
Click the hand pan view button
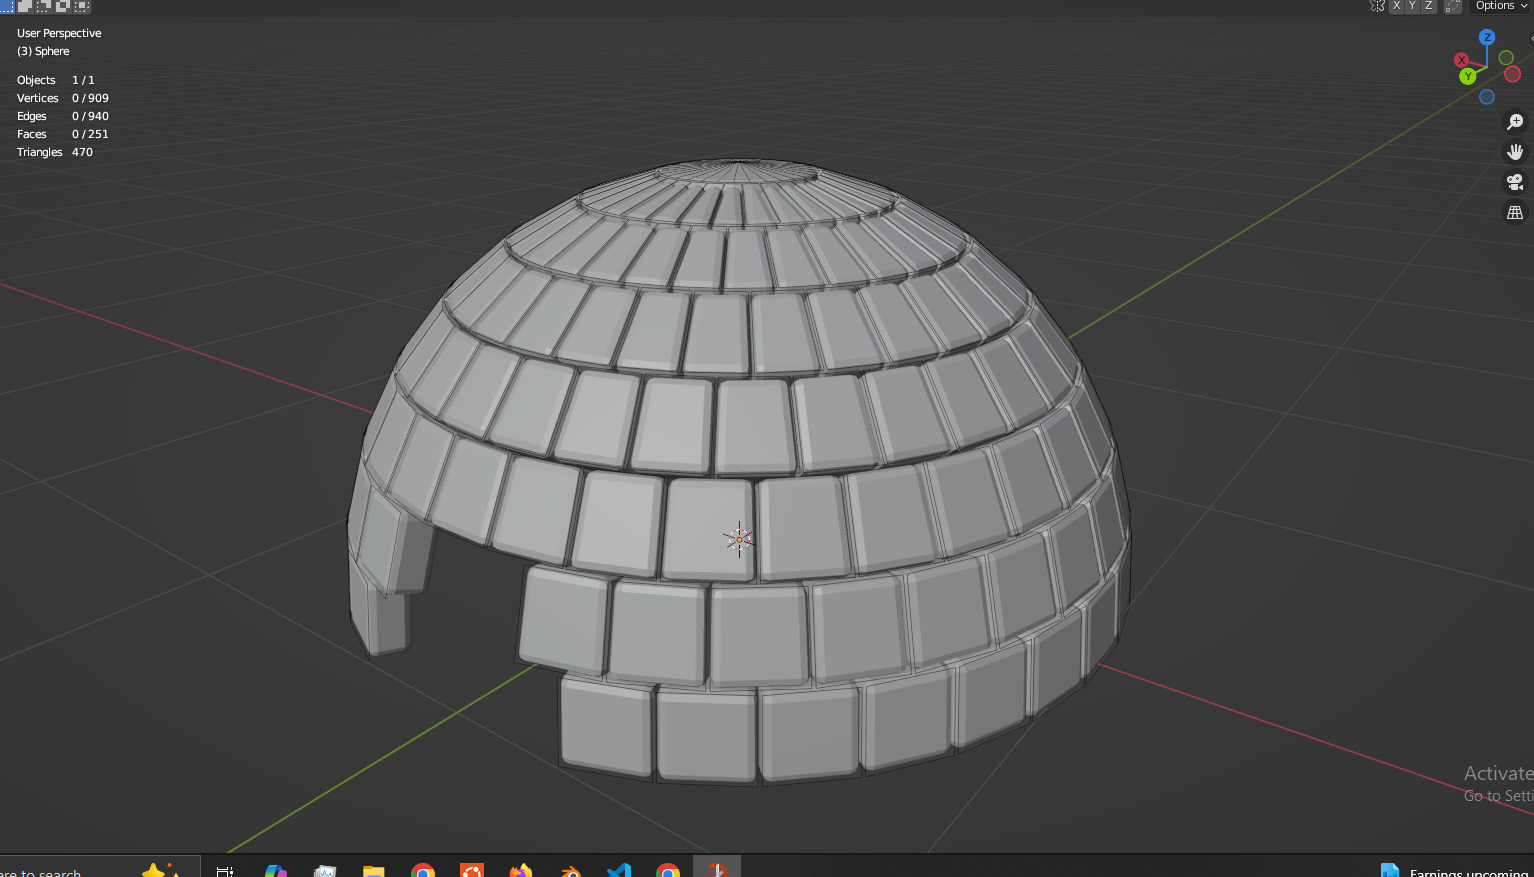coord(1515,152)
